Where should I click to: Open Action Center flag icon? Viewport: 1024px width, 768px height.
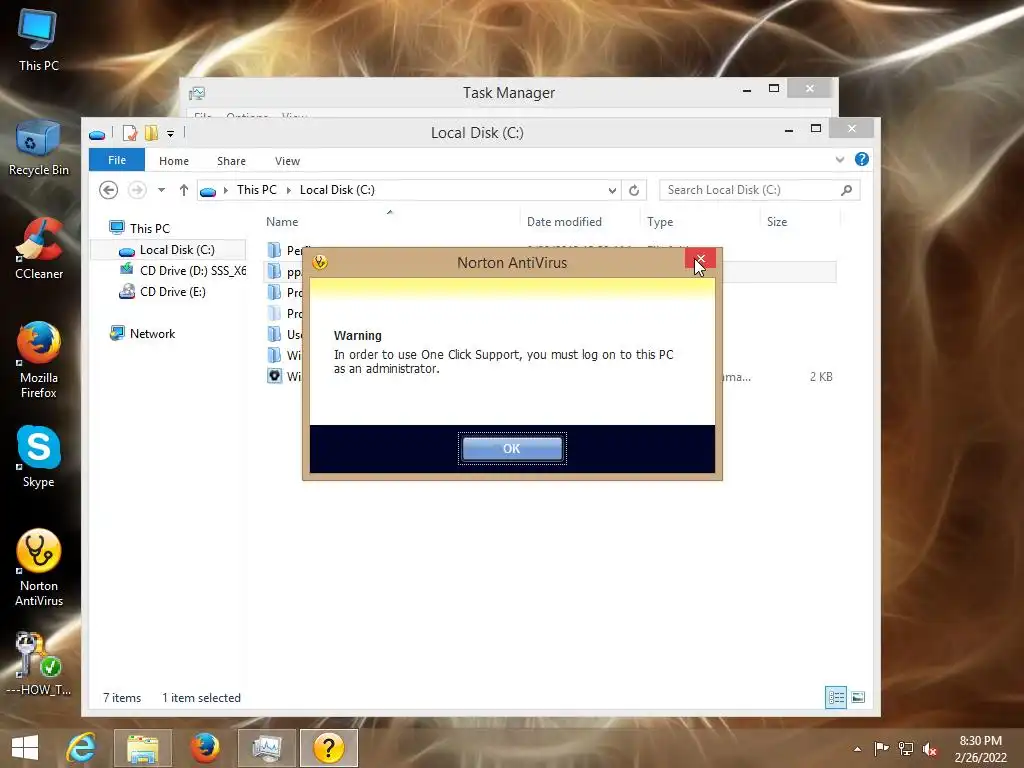point(882,748)
